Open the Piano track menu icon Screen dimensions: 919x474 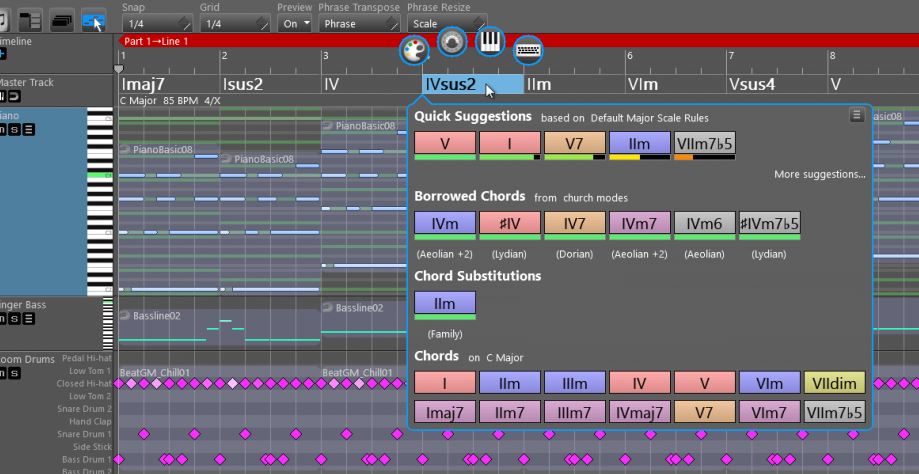click(29, 129)
